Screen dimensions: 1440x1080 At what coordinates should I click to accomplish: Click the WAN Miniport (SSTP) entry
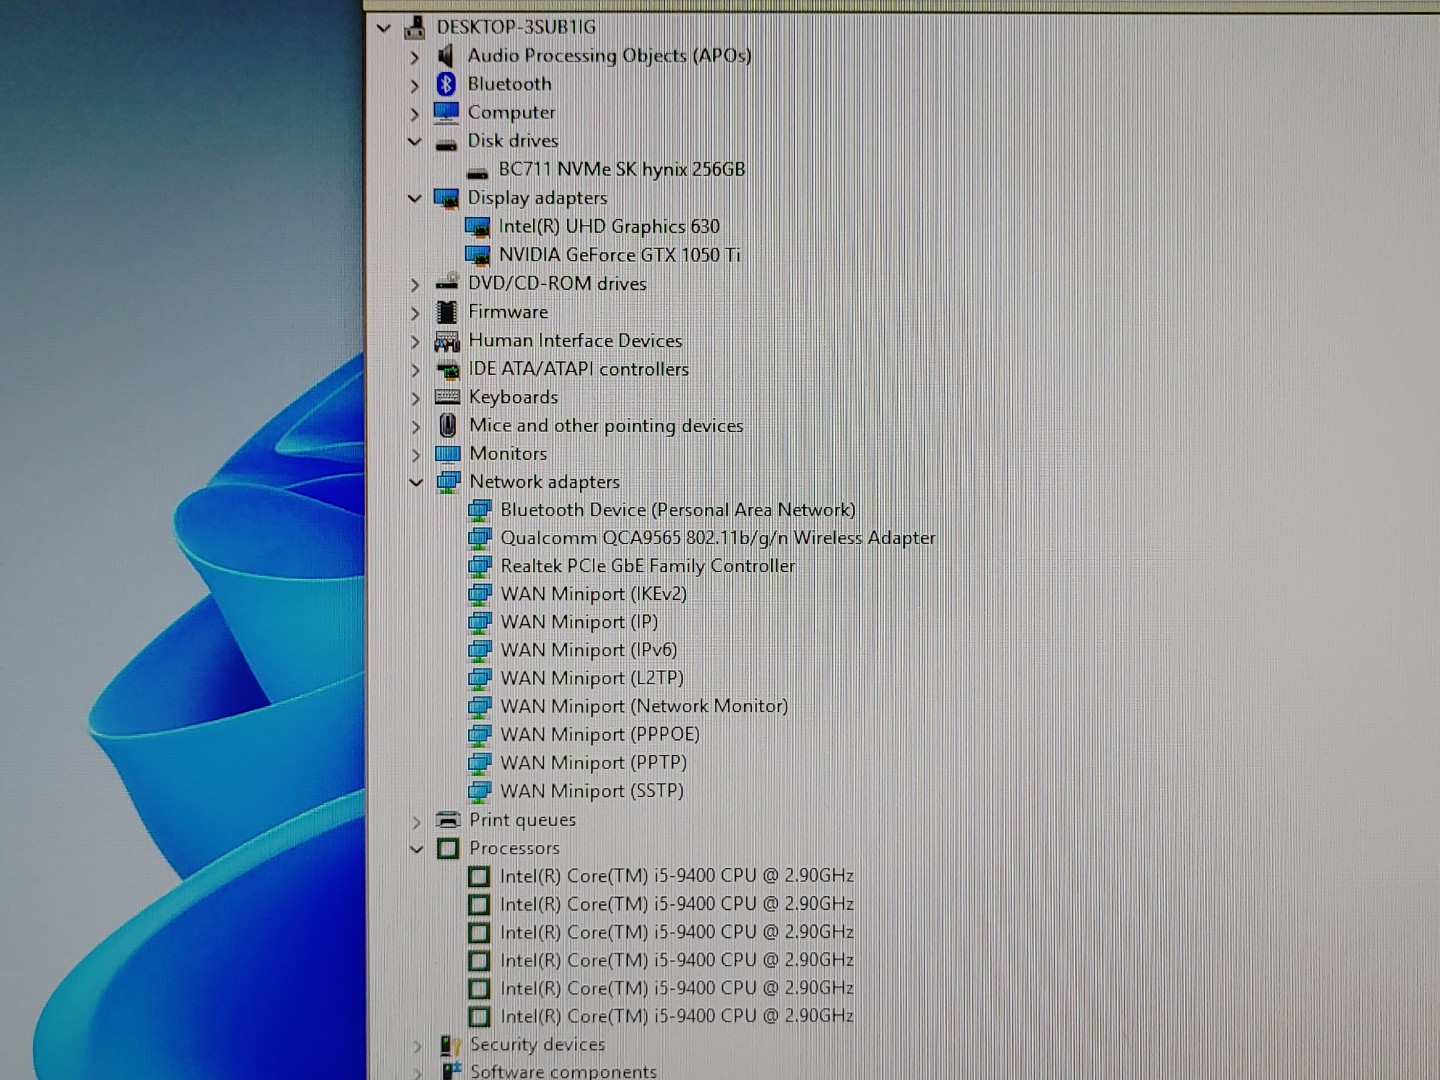(x=593, y=790)
